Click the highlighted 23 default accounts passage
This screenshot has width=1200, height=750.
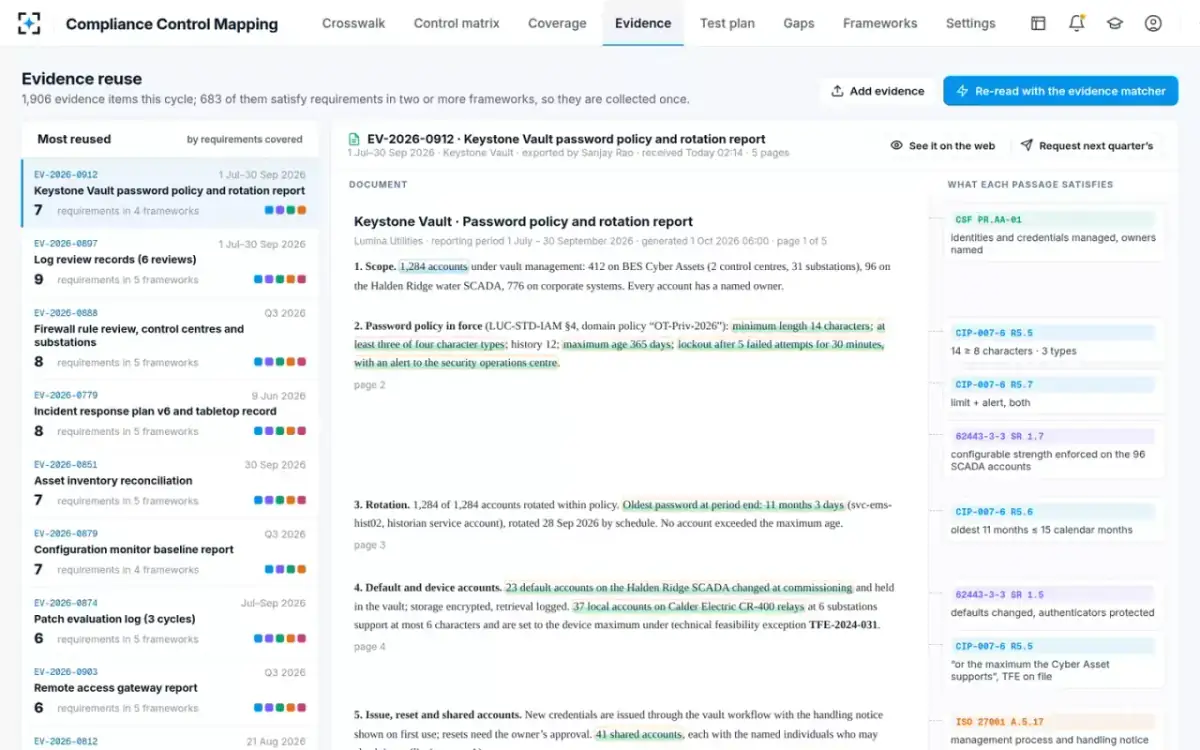tap(679, 588)
